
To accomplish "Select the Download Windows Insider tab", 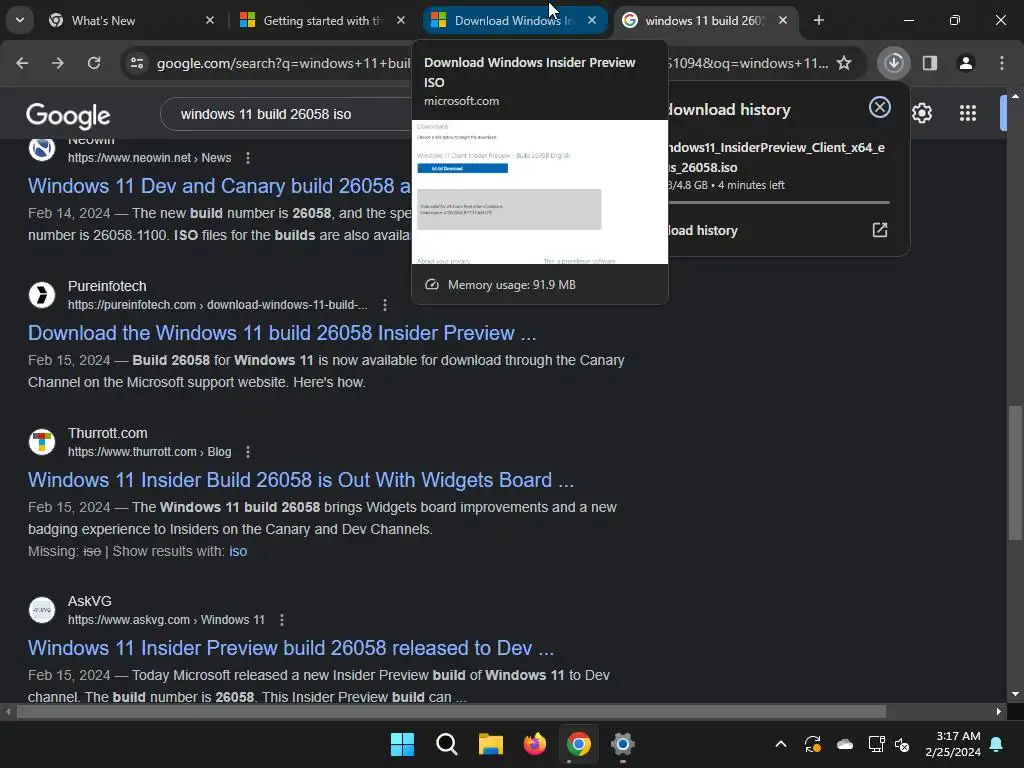I will (513, 21).
